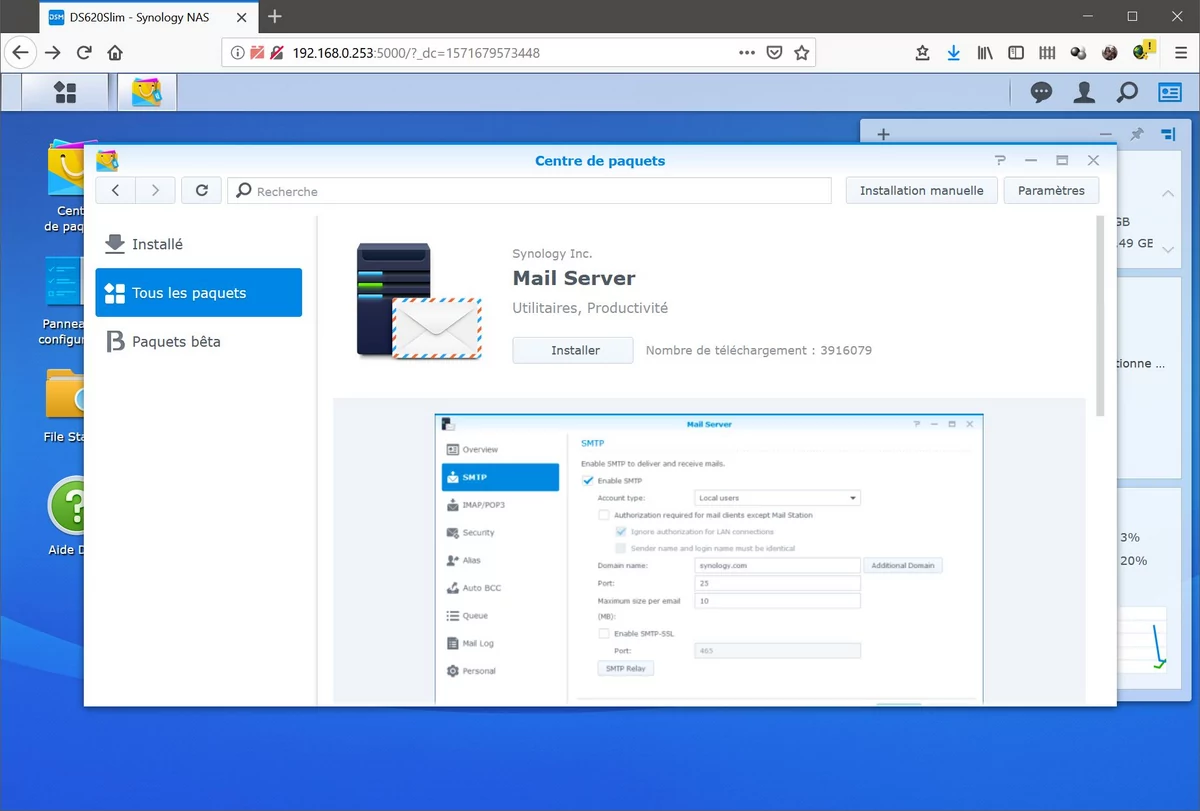
Task: Open Firefox library icon
Action: pyautogui.click(x=985, y=53)
